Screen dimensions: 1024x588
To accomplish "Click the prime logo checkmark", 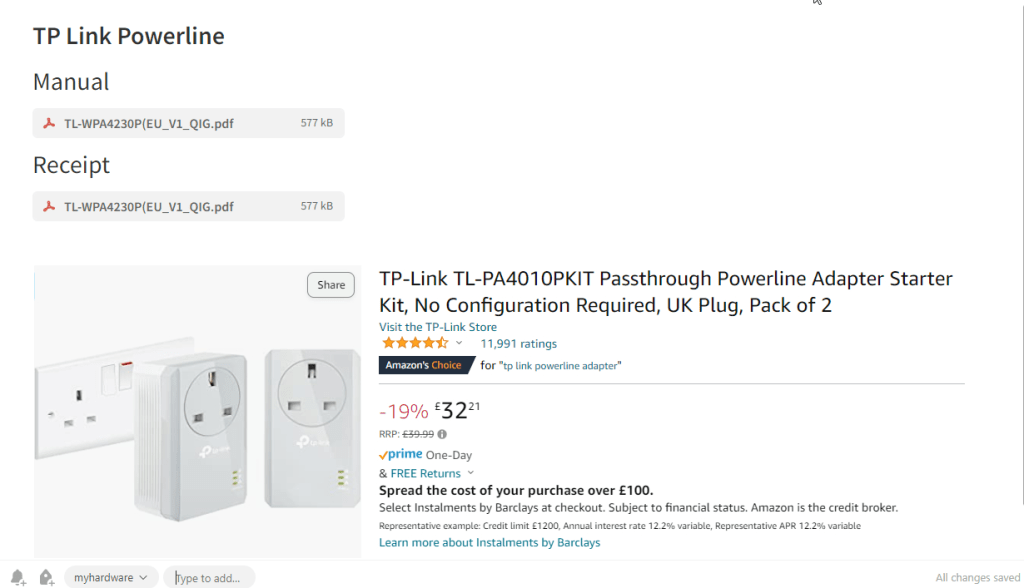I will point(383,454).
